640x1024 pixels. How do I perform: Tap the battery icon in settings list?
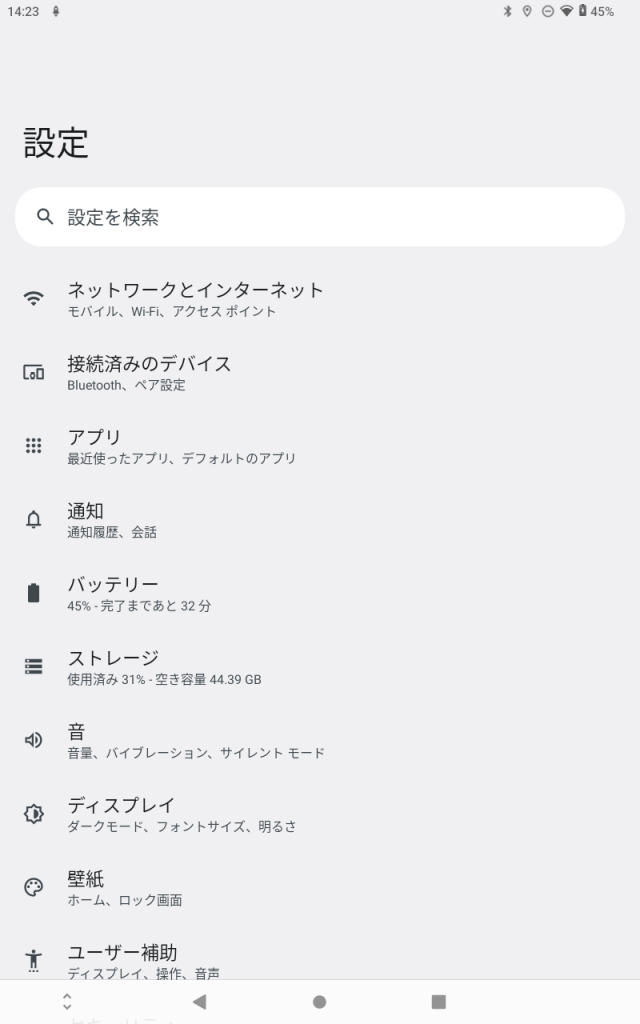pos(34,593)
